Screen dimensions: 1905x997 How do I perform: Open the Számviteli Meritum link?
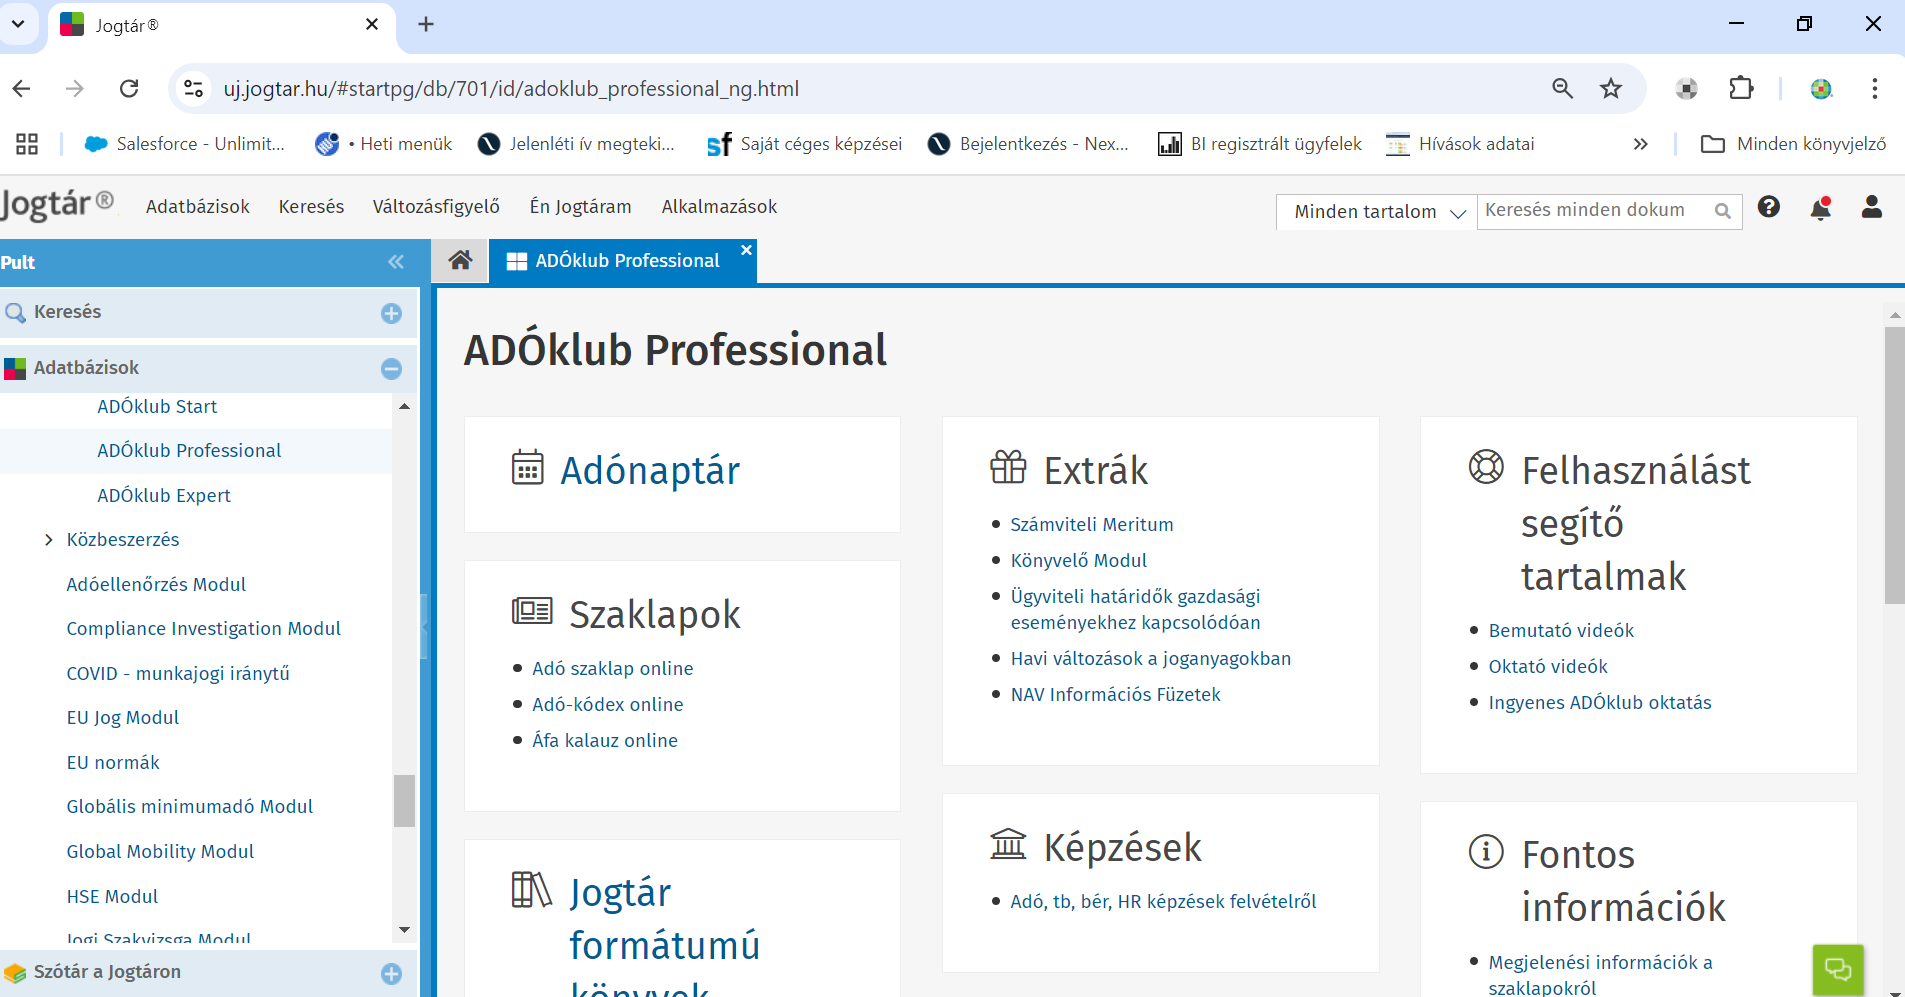(1091, 525)
